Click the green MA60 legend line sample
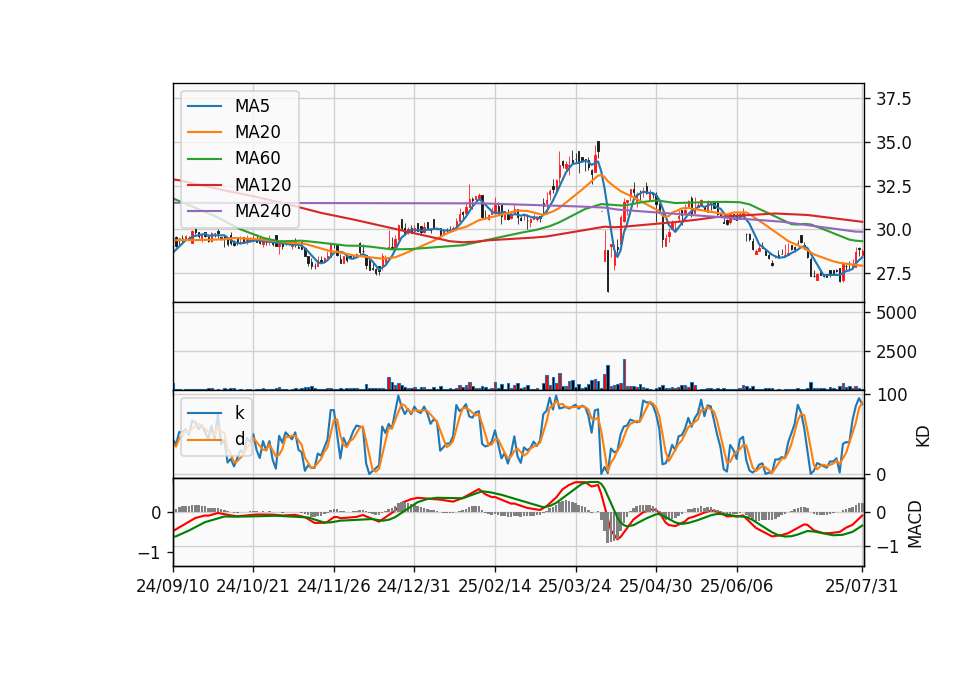Screen dimensions: 960x690 pyautogui.click(x=204, y=159)
